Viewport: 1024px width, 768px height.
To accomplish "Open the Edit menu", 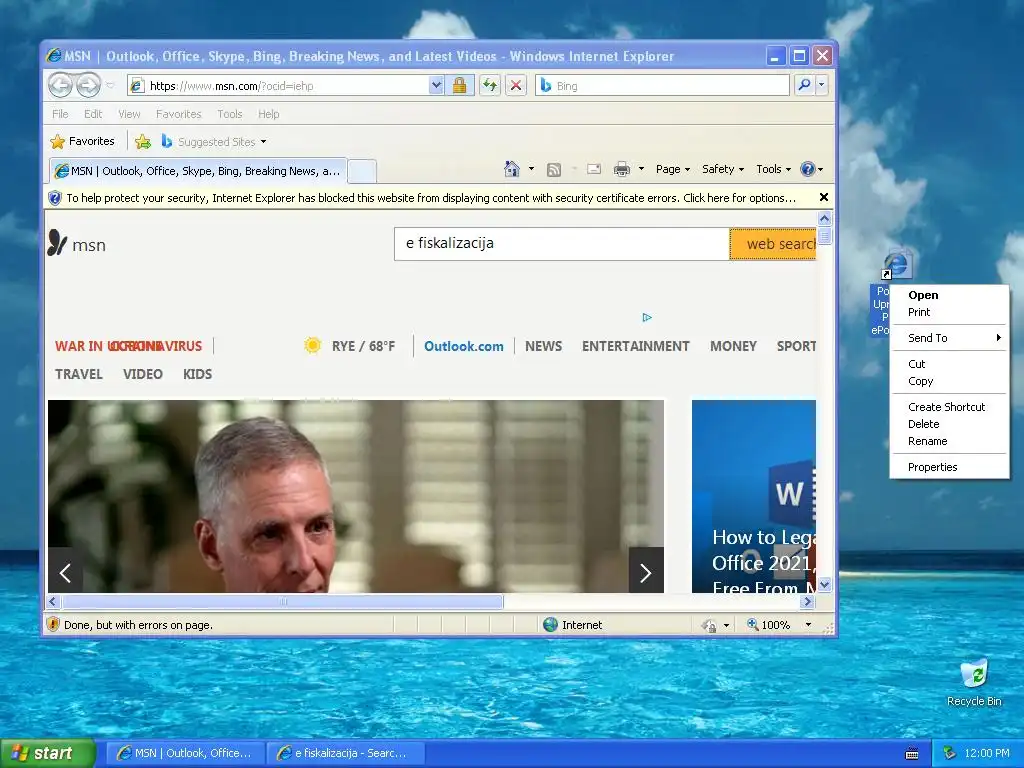I will pyautogui.click(x=93, y=114).
